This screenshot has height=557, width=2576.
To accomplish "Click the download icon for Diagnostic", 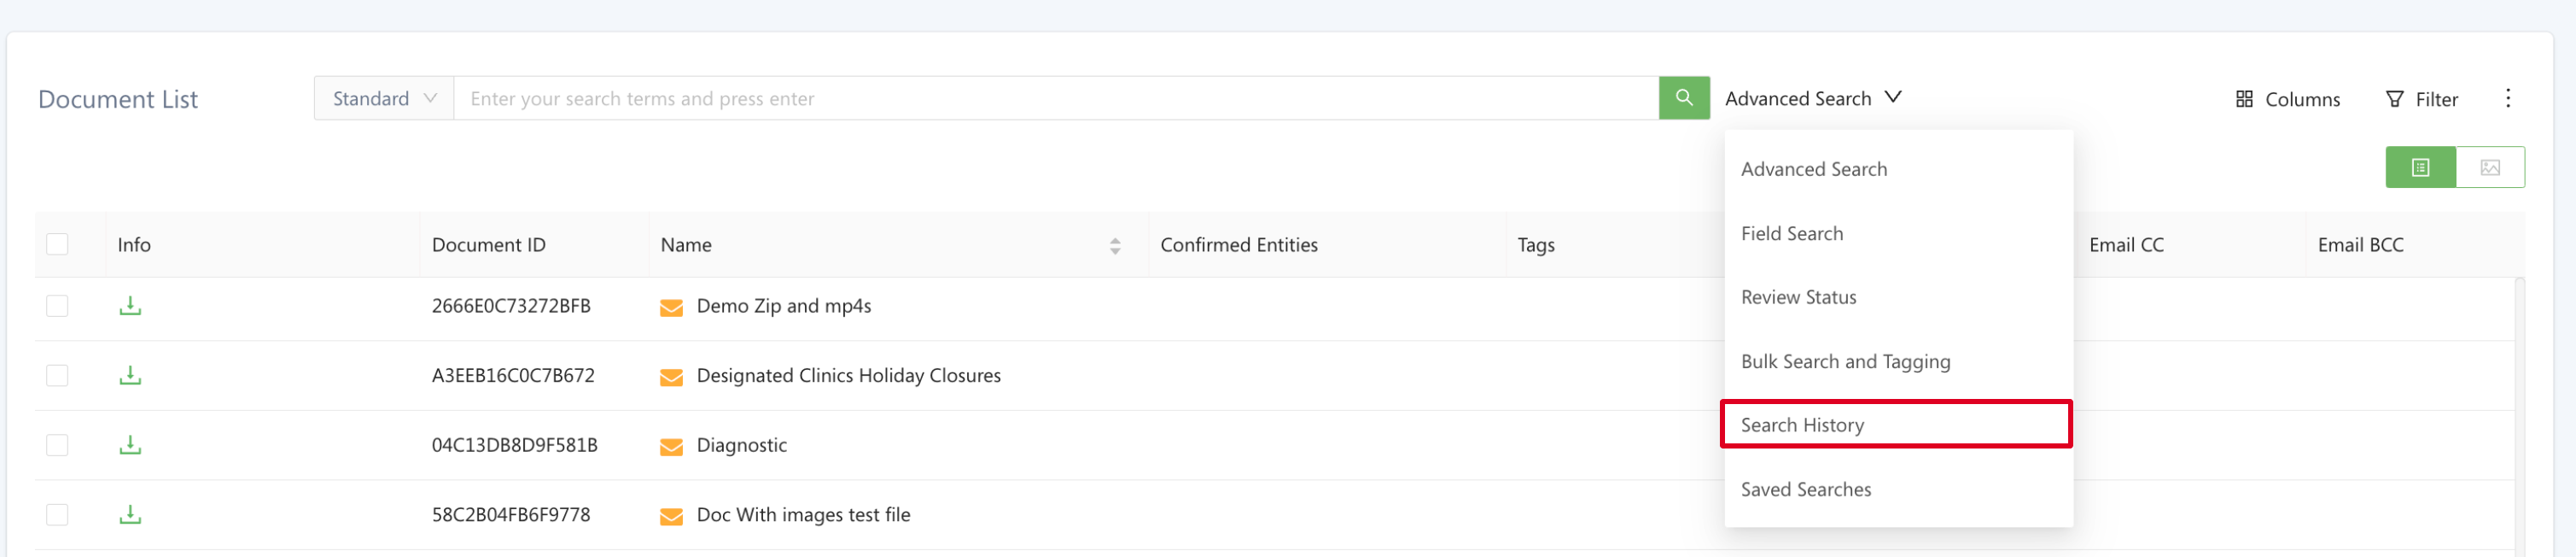I will [130, 445].
